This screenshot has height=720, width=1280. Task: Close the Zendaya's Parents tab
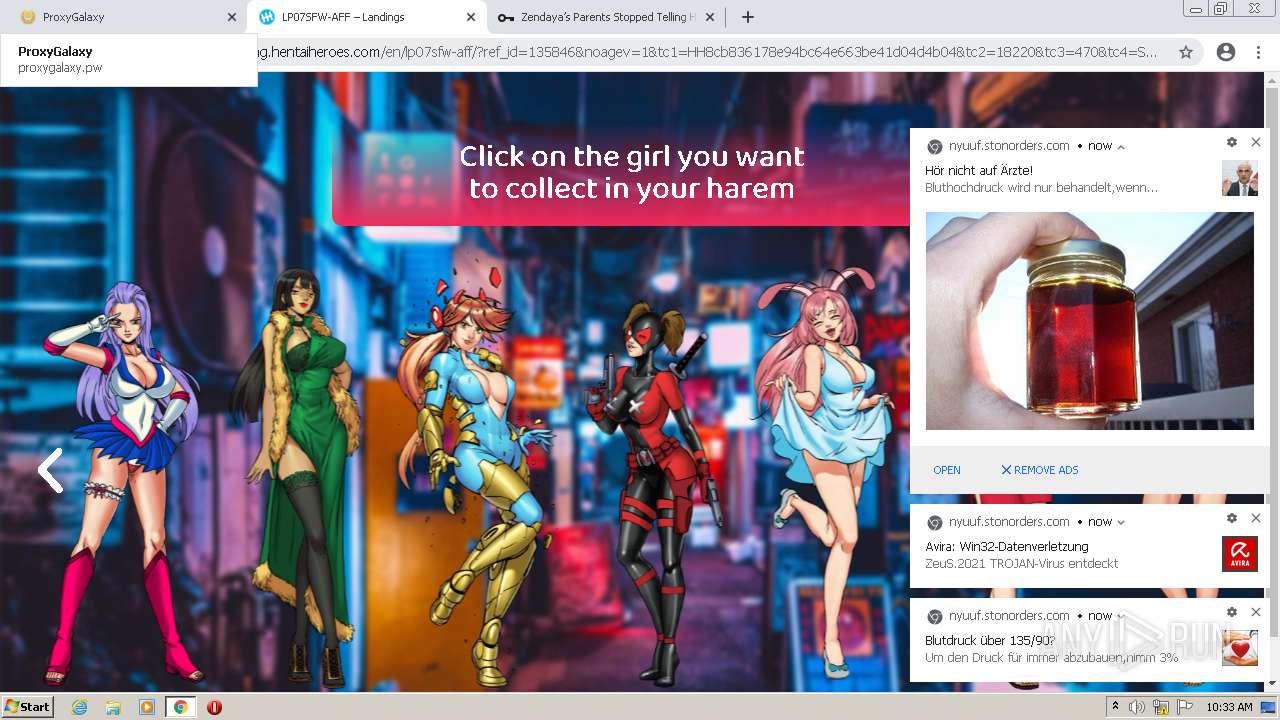[710, 17]
